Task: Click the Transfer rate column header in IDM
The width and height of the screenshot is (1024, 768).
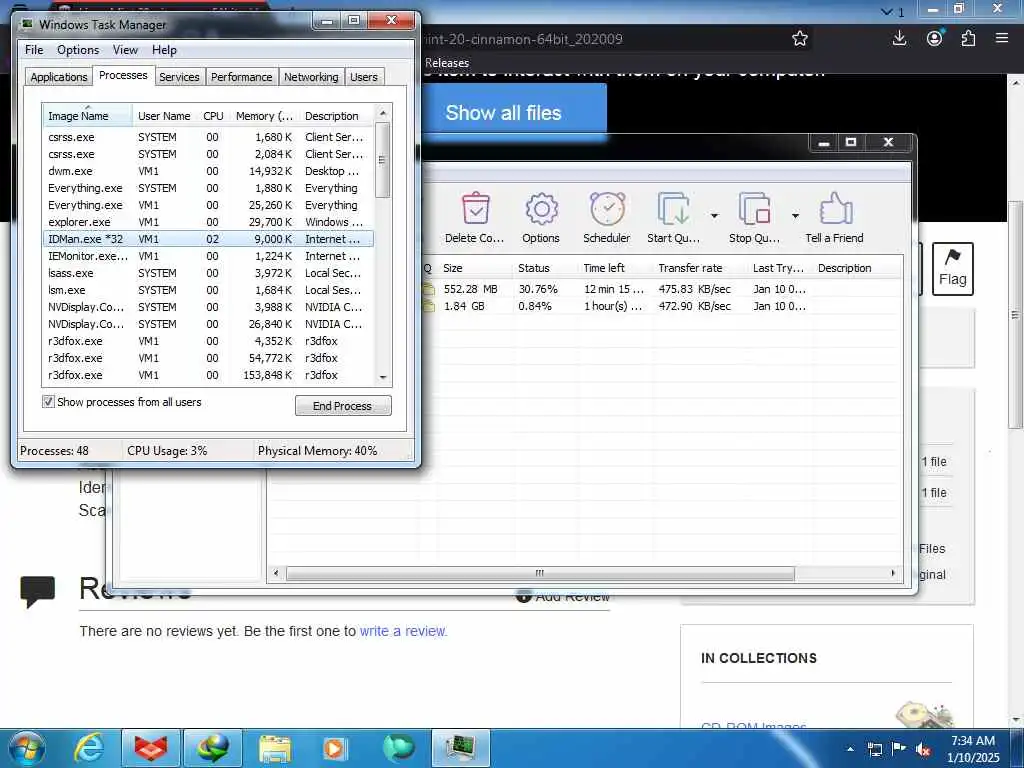Action: coord(701,268)
